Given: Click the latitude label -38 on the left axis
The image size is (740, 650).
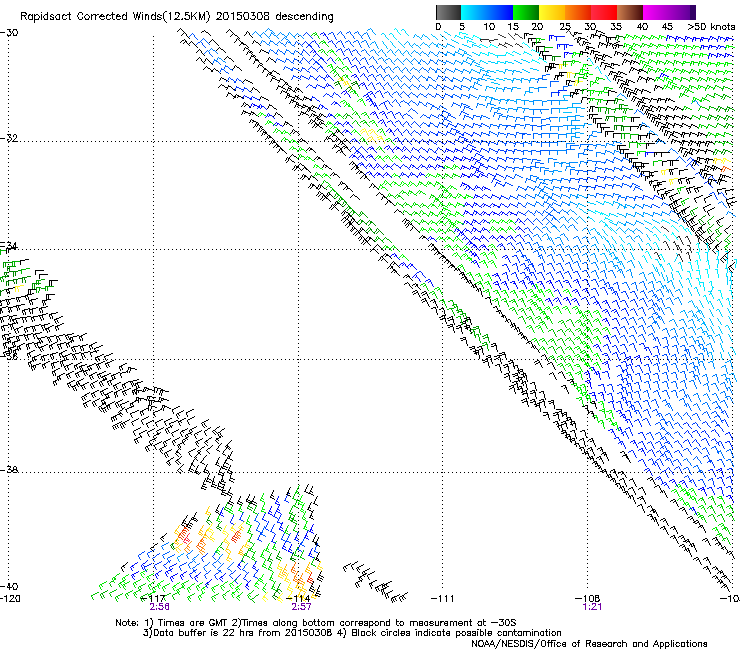Looking at the screenshot, I should [9, 470].
